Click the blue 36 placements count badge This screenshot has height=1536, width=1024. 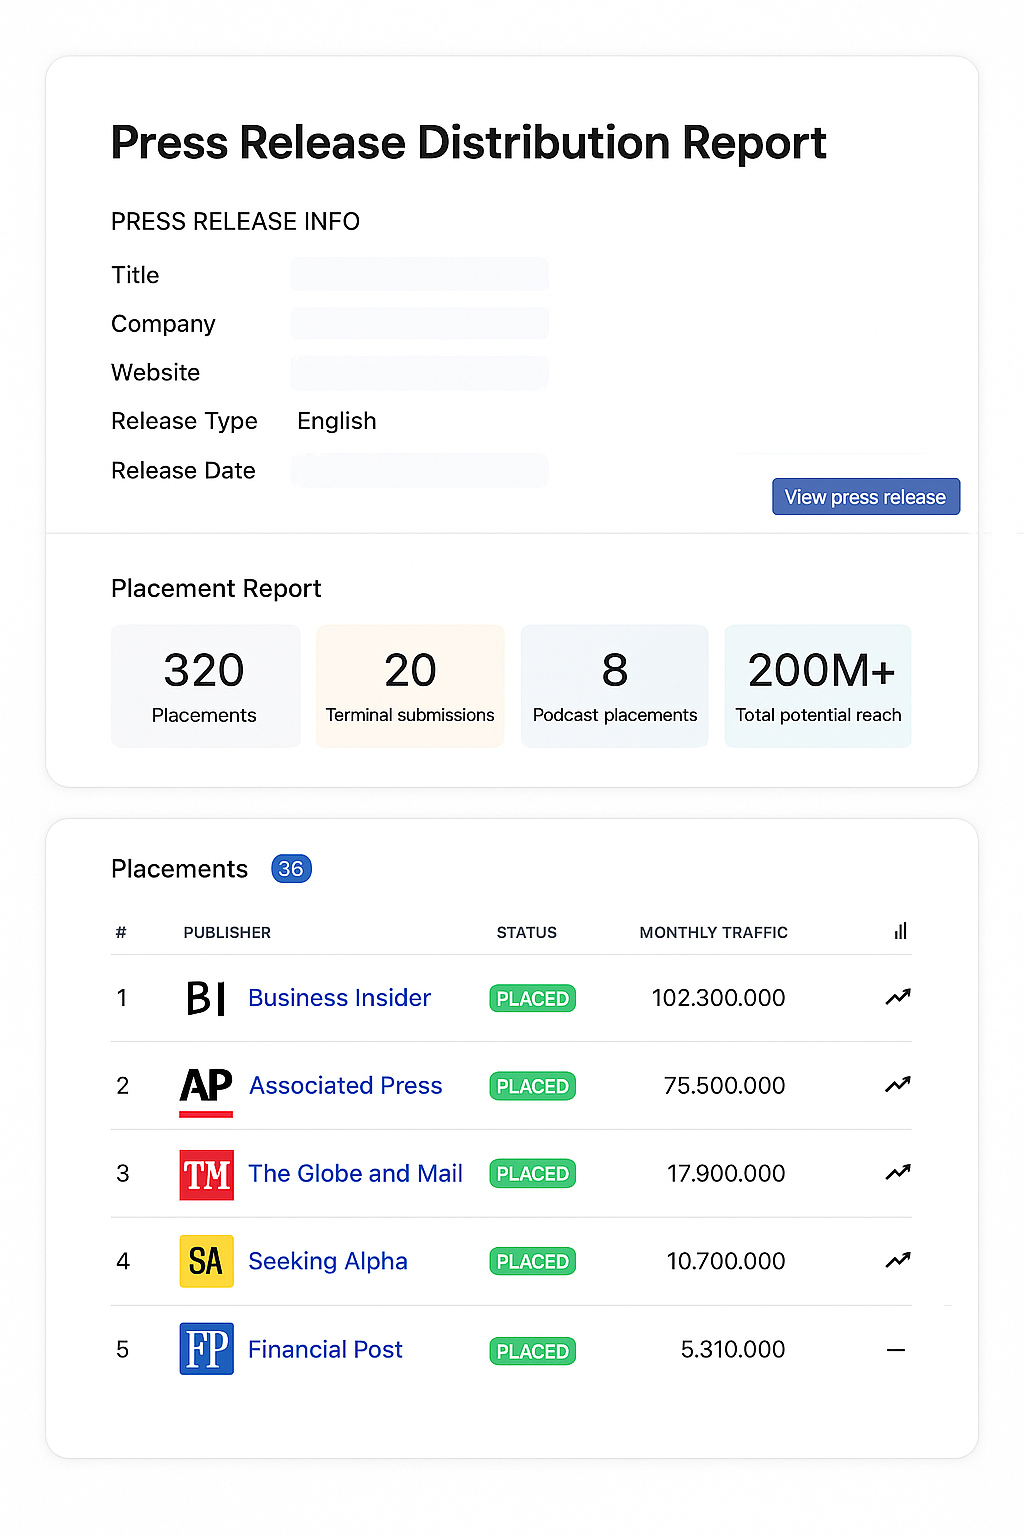(291, 869)
